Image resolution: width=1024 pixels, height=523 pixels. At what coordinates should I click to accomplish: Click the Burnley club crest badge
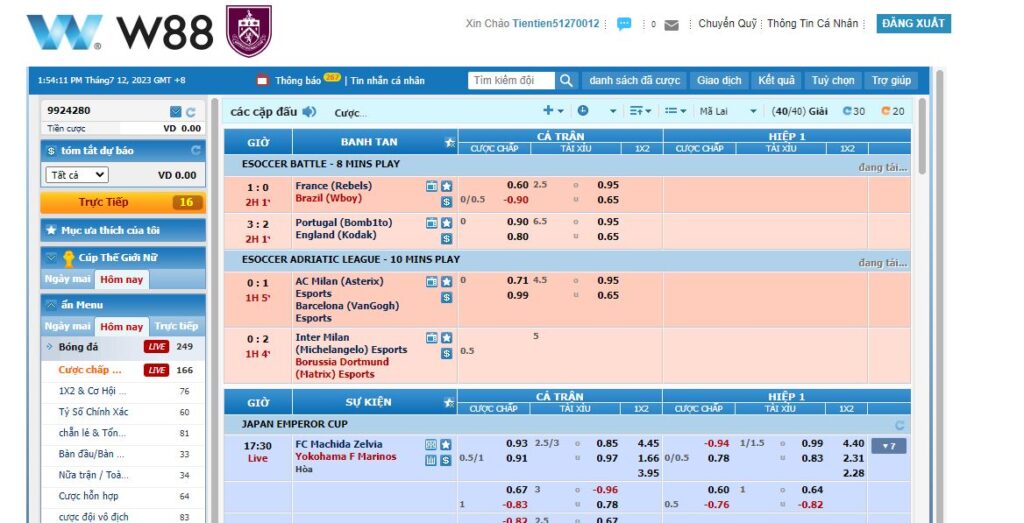pos(249,31)
